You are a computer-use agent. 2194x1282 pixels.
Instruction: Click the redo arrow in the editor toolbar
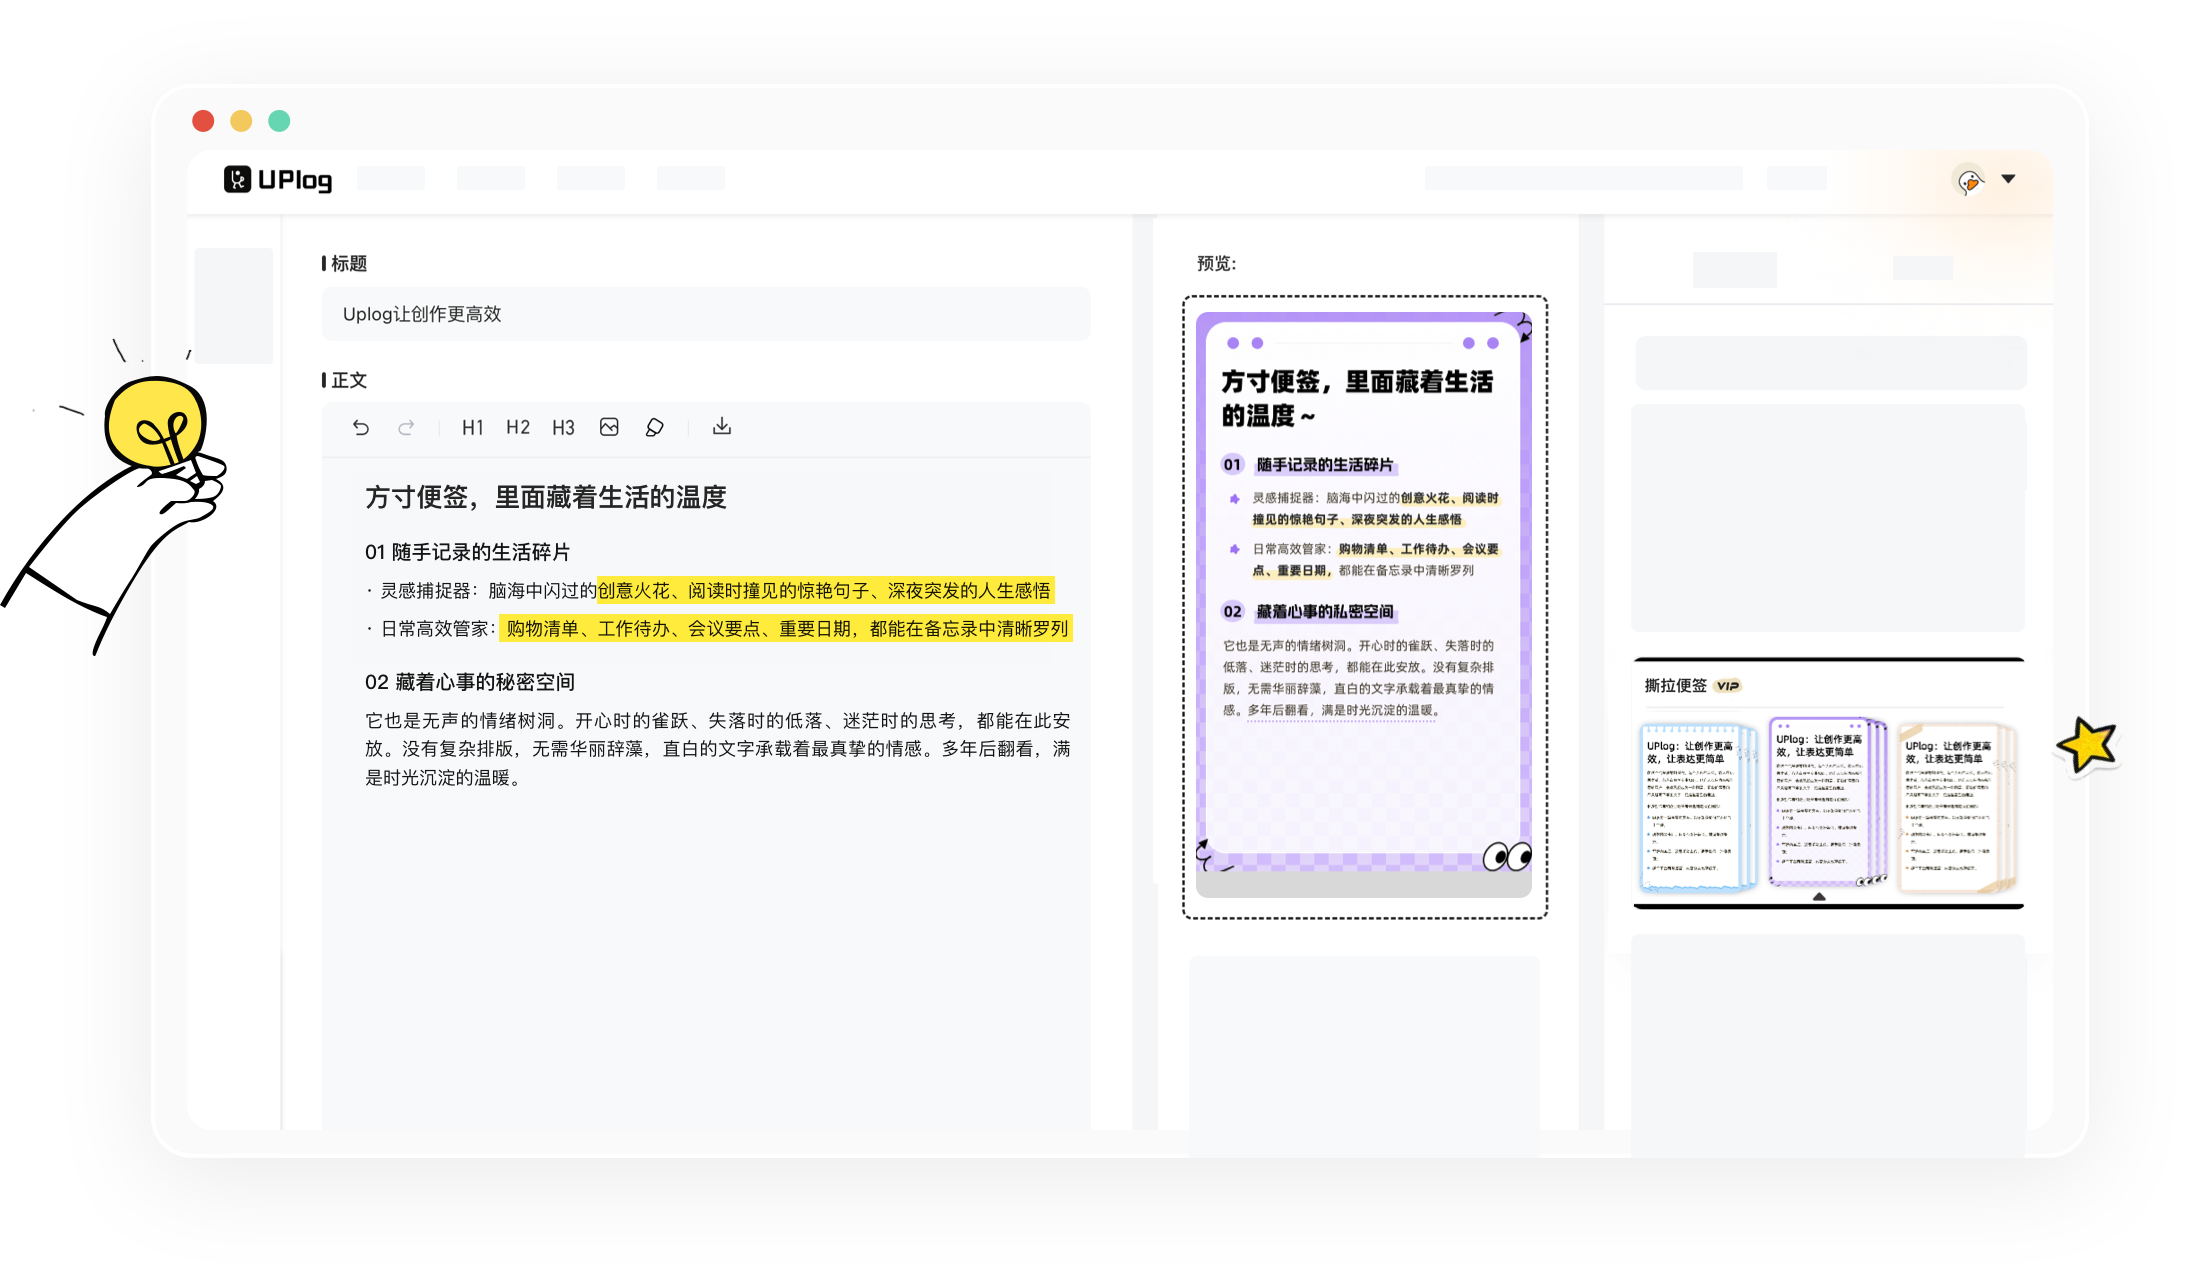tap(406, 428)
